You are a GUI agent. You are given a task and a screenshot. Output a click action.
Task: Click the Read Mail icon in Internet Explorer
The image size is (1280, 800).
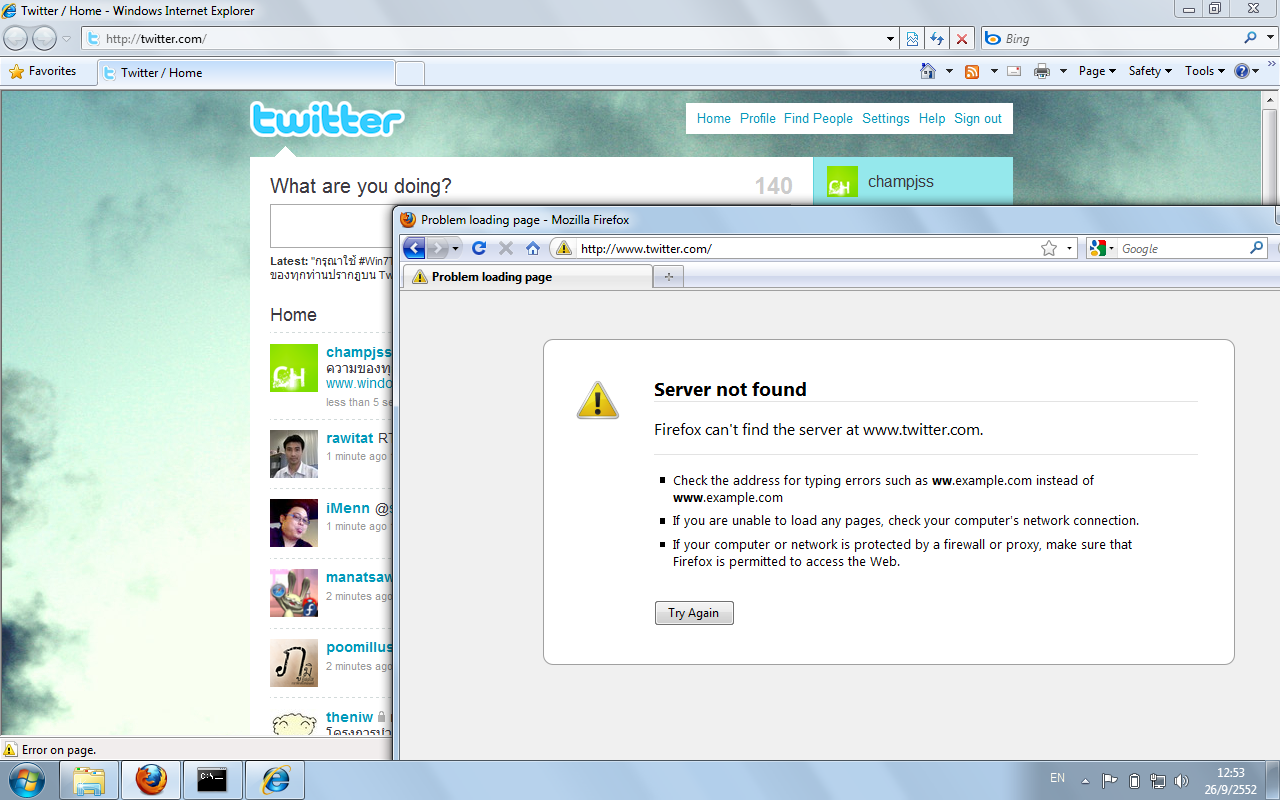(1014, 71)
